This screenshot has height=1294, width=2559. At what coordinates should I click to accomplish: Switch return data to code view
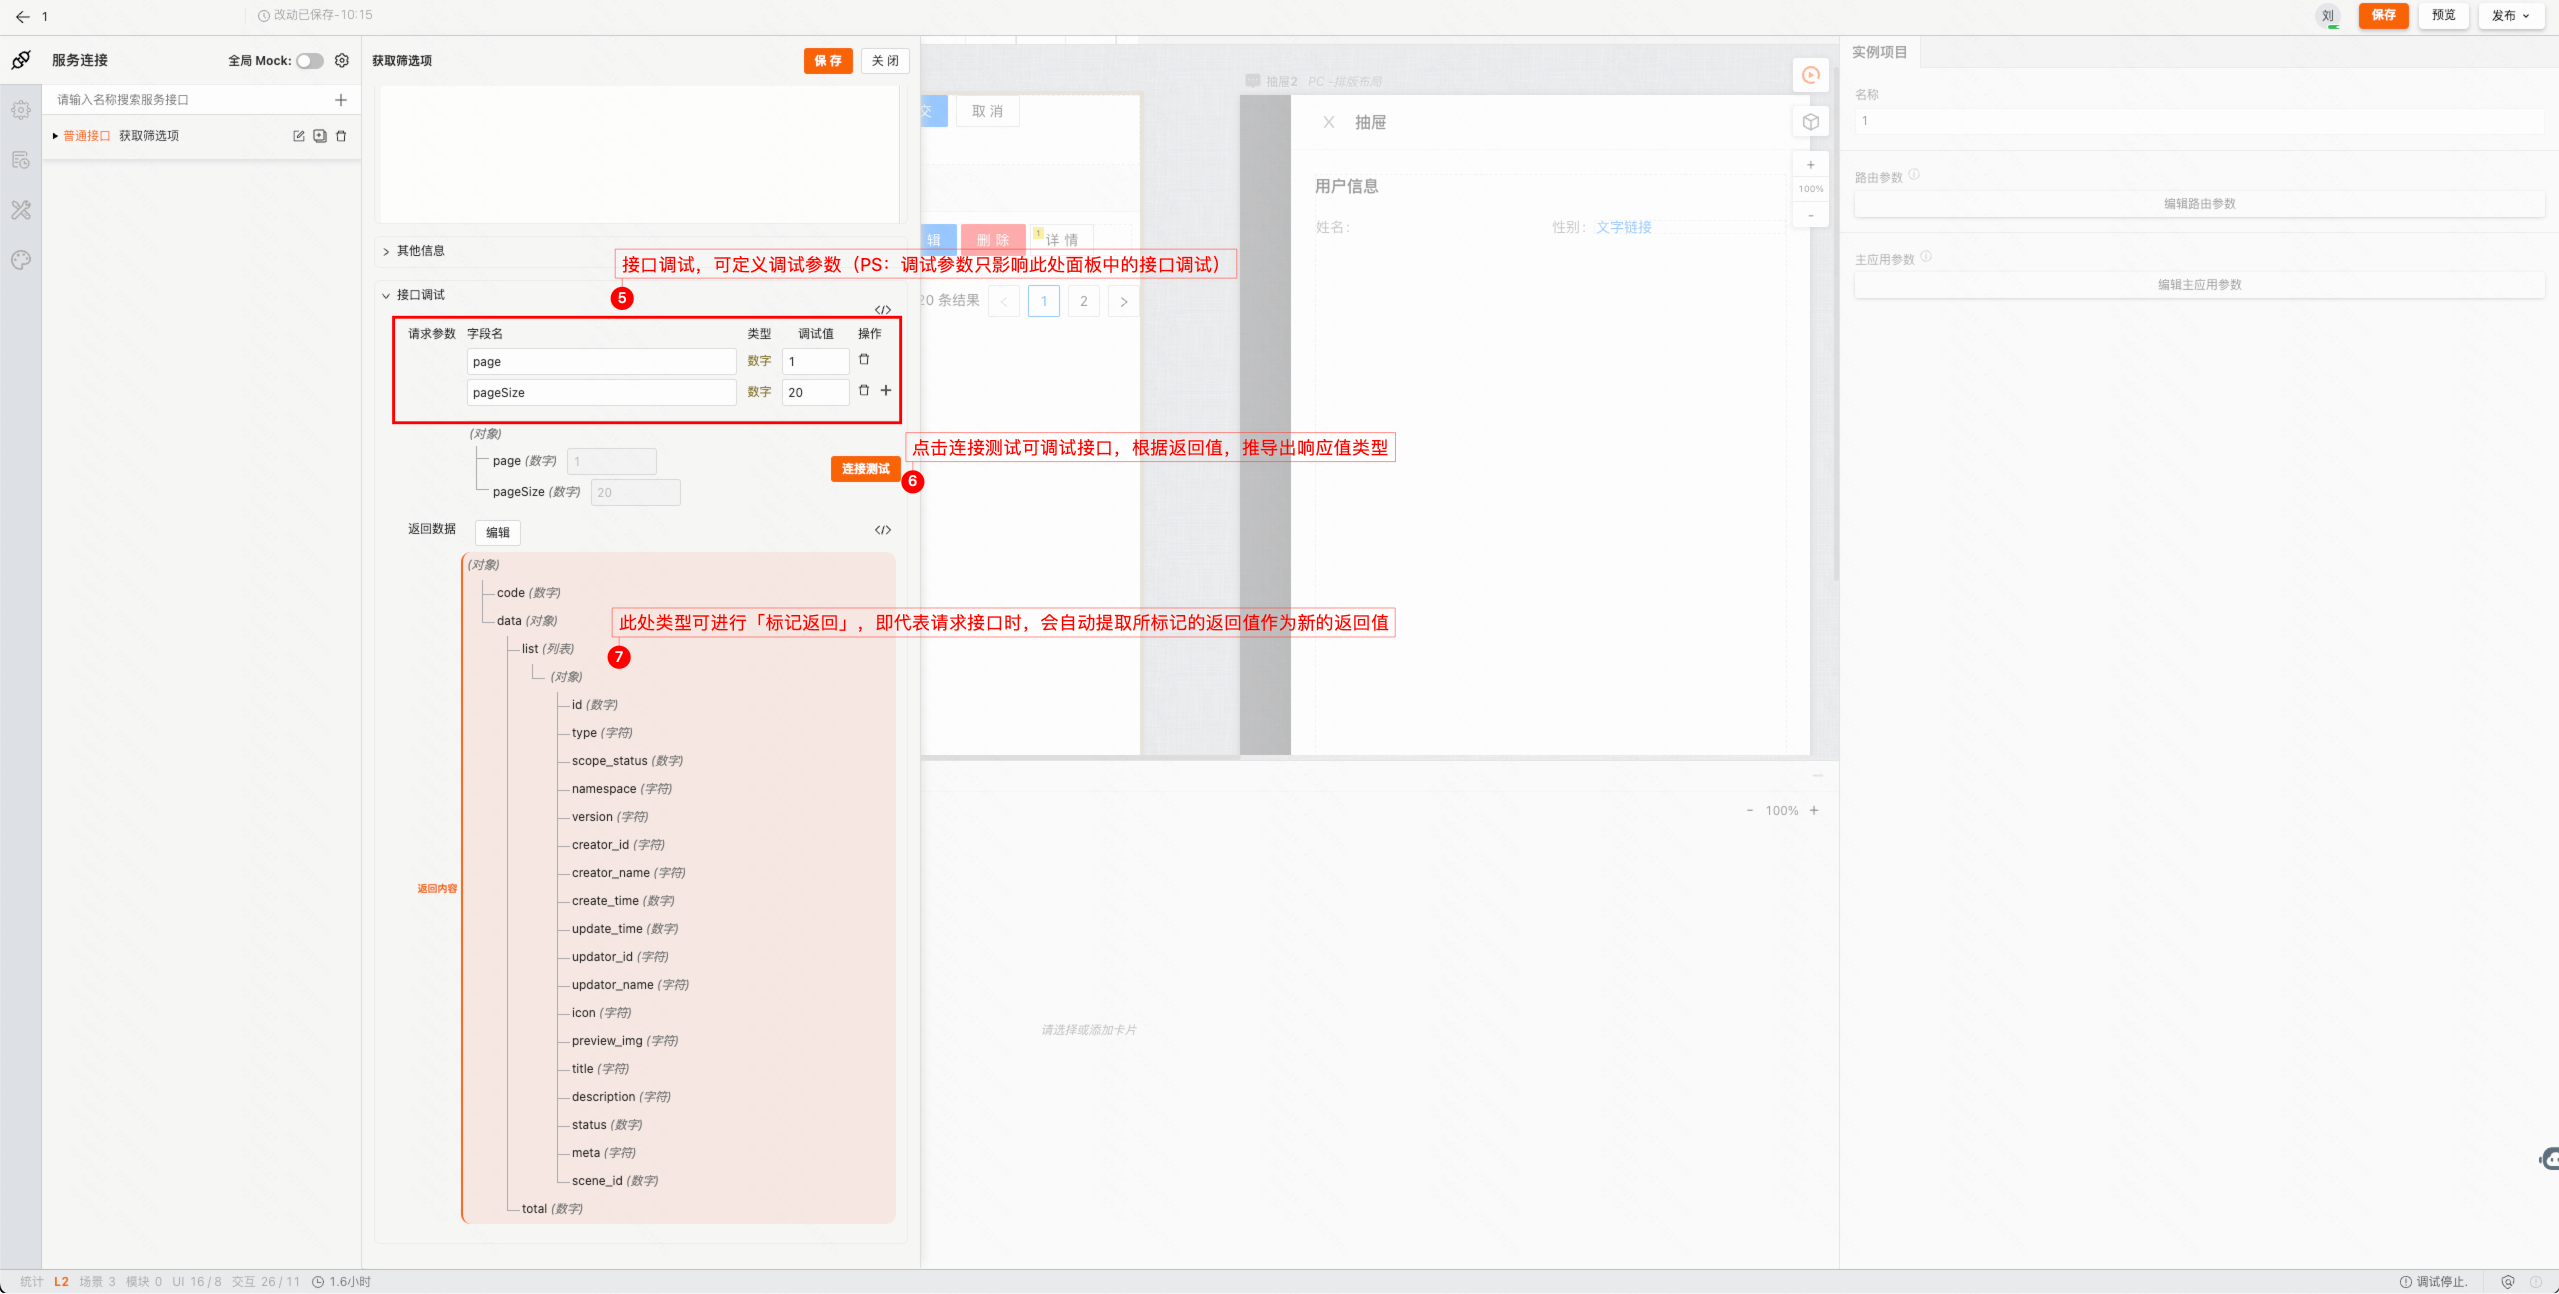(x=883, y=530)
